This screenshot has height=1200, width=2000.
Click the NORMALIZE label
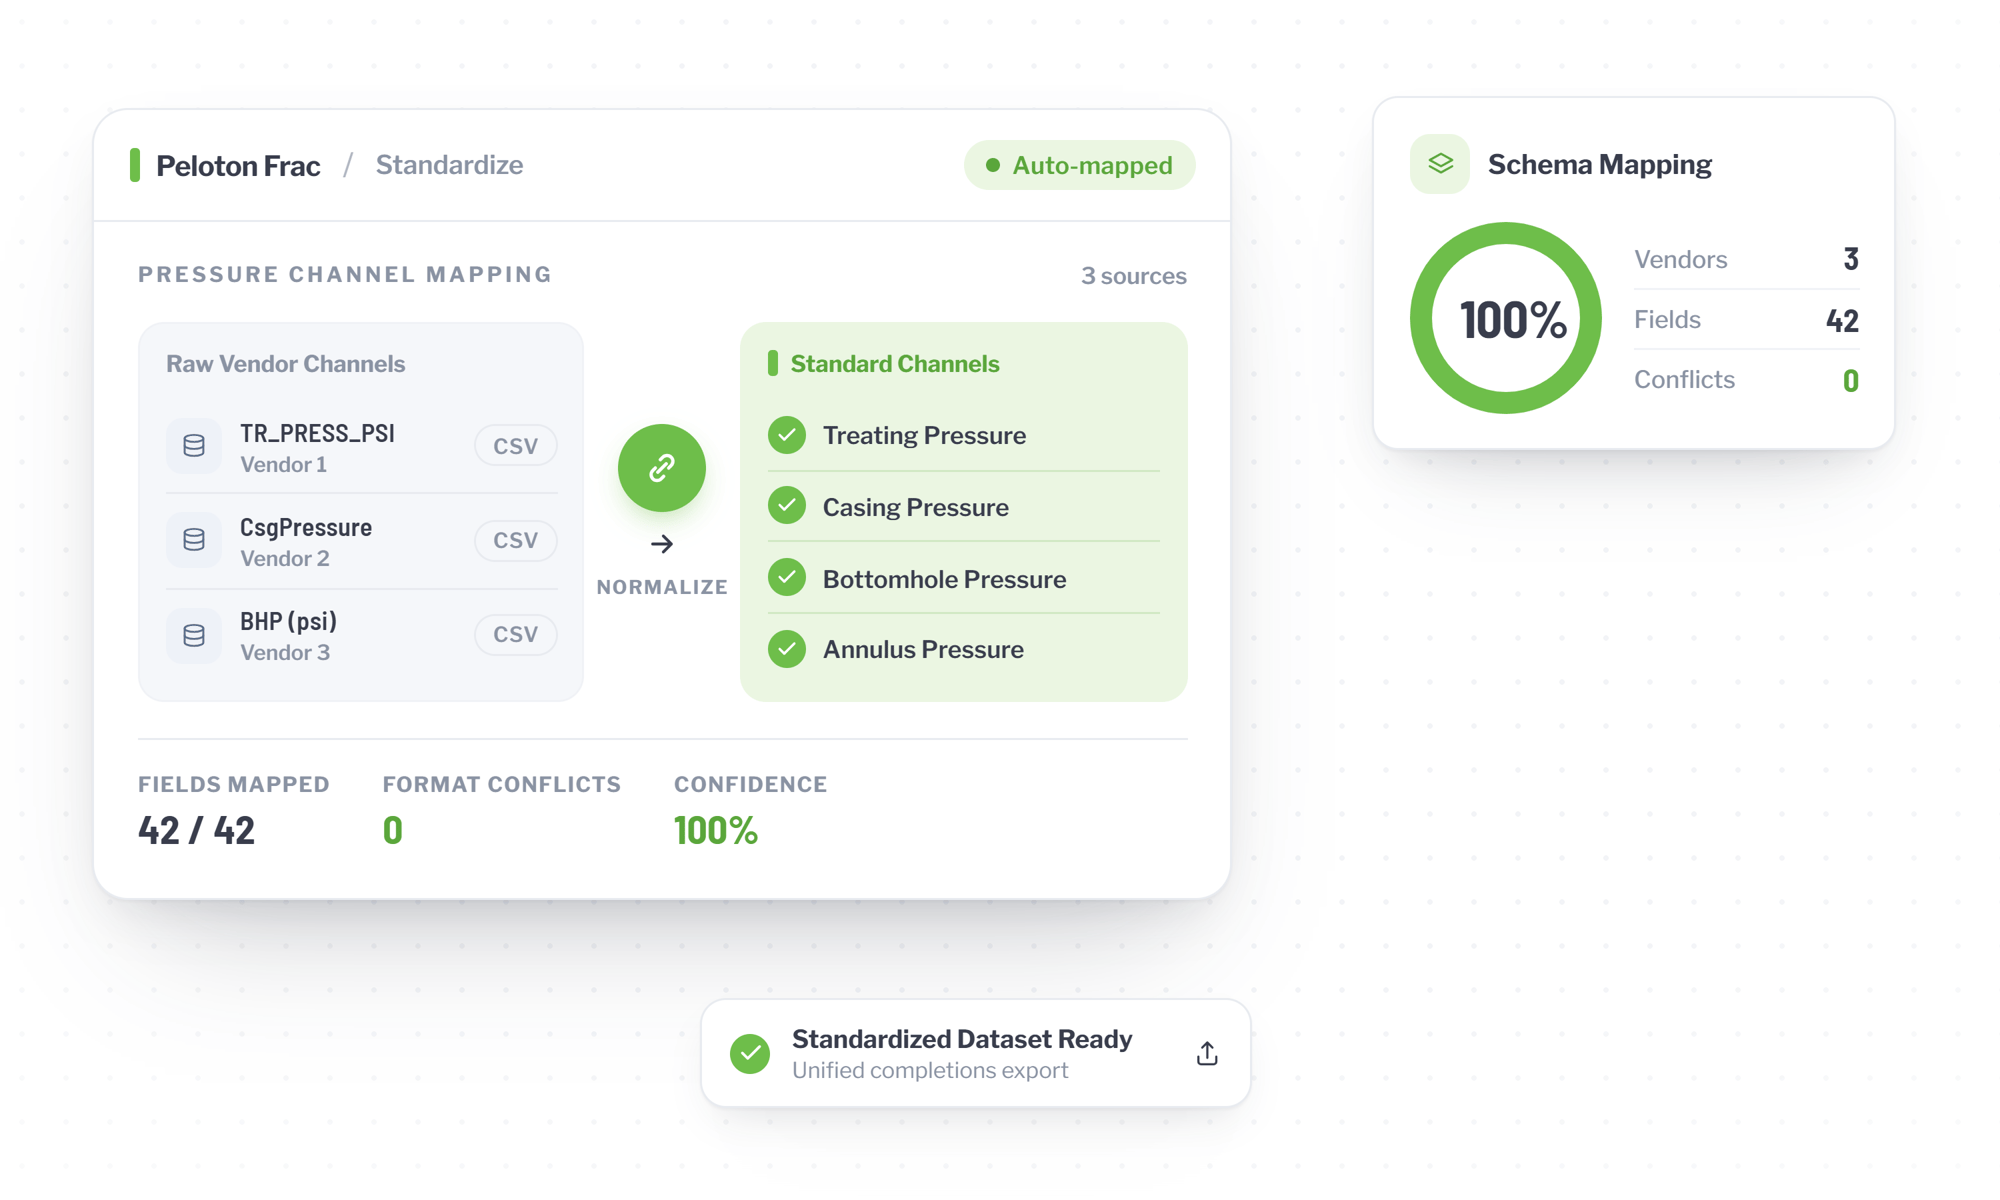point(662,587)
